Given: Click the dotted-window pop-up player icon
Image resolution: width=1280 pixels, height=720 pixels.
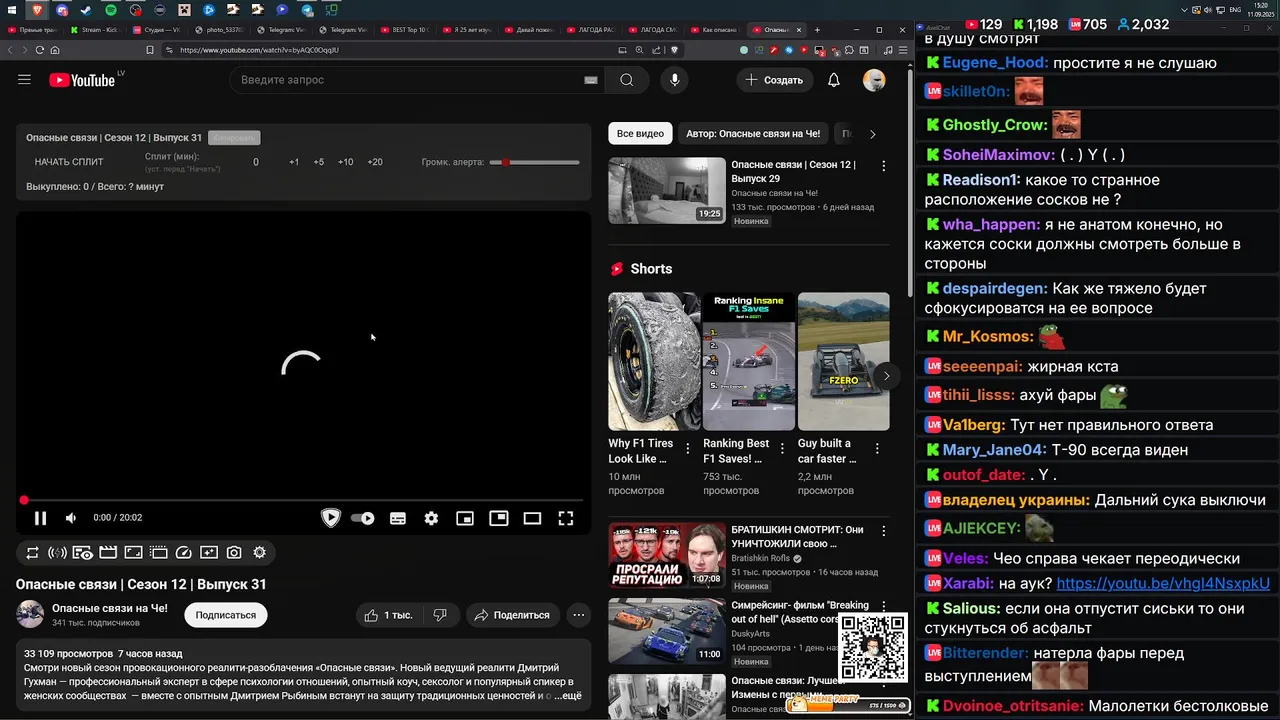Looking at the screenshot, I should click(x=158, y=552).
